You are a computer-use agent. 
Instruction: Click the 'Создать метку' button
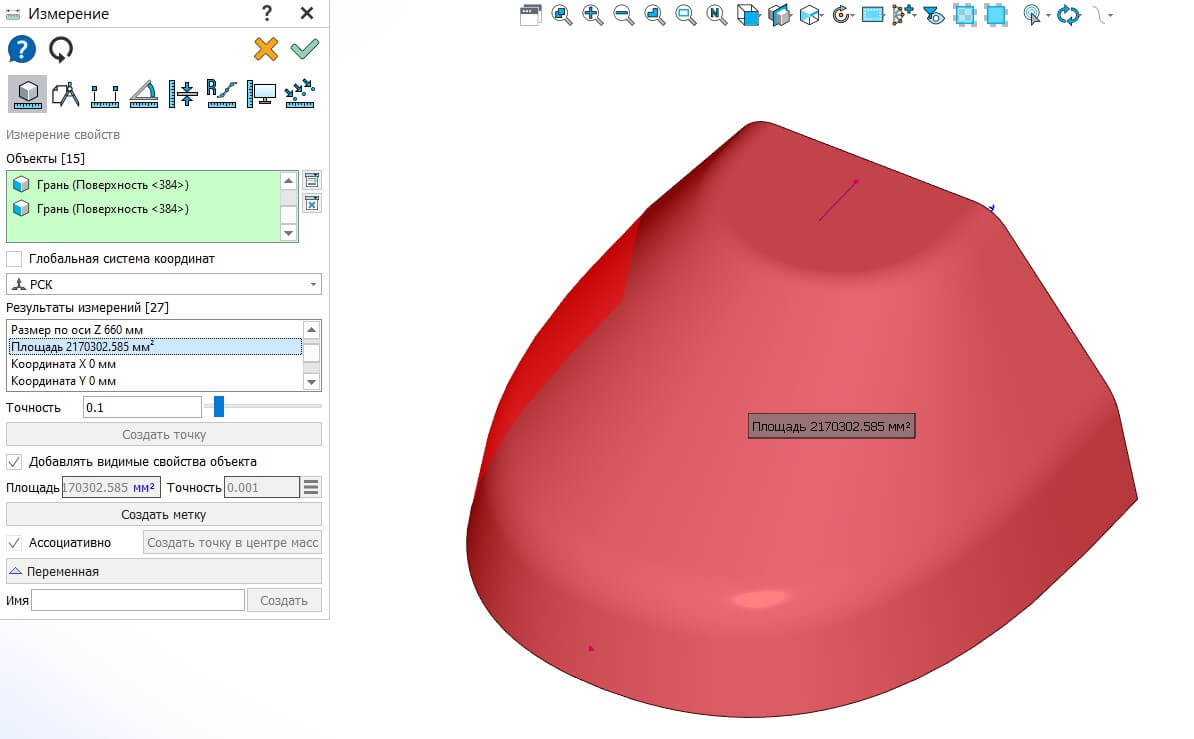[x=164, y=514]
